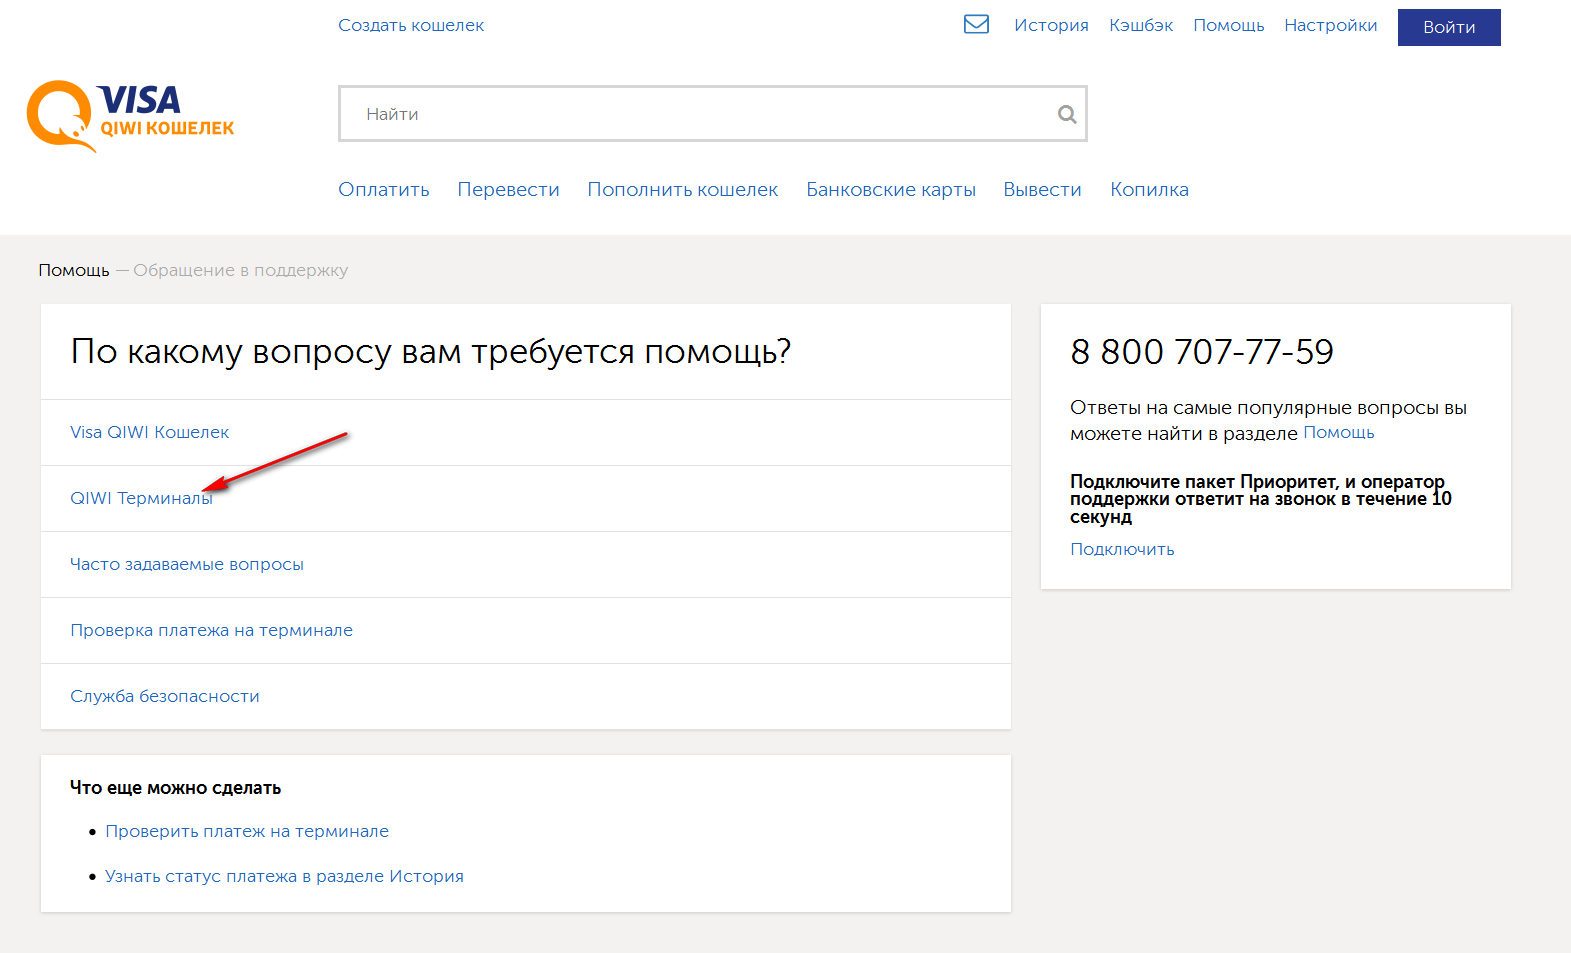Click heading По какому вопросу вам требуется помощь?

pyautogui.click(x=431, y=351)
